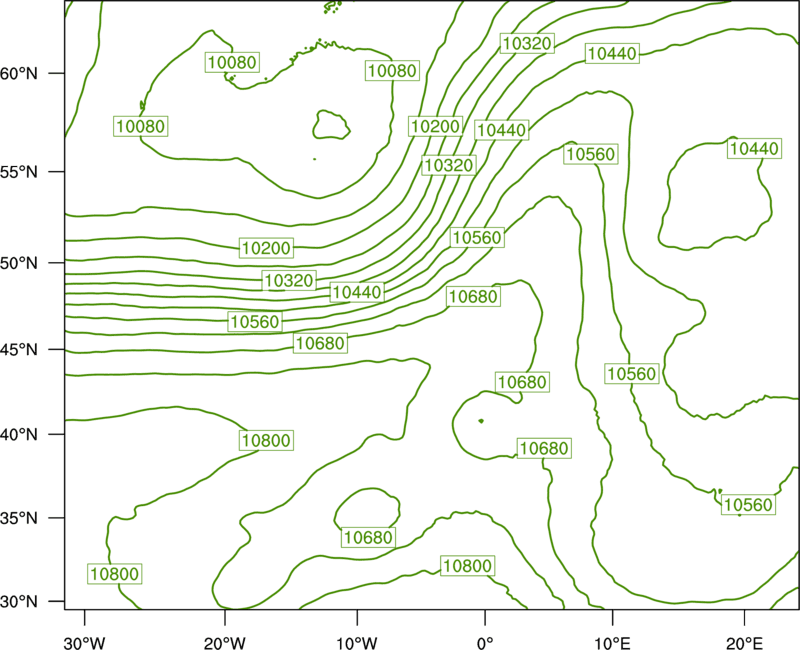Click the 60°N latitude axis label
800x650 pixels.
pos(19,73)
